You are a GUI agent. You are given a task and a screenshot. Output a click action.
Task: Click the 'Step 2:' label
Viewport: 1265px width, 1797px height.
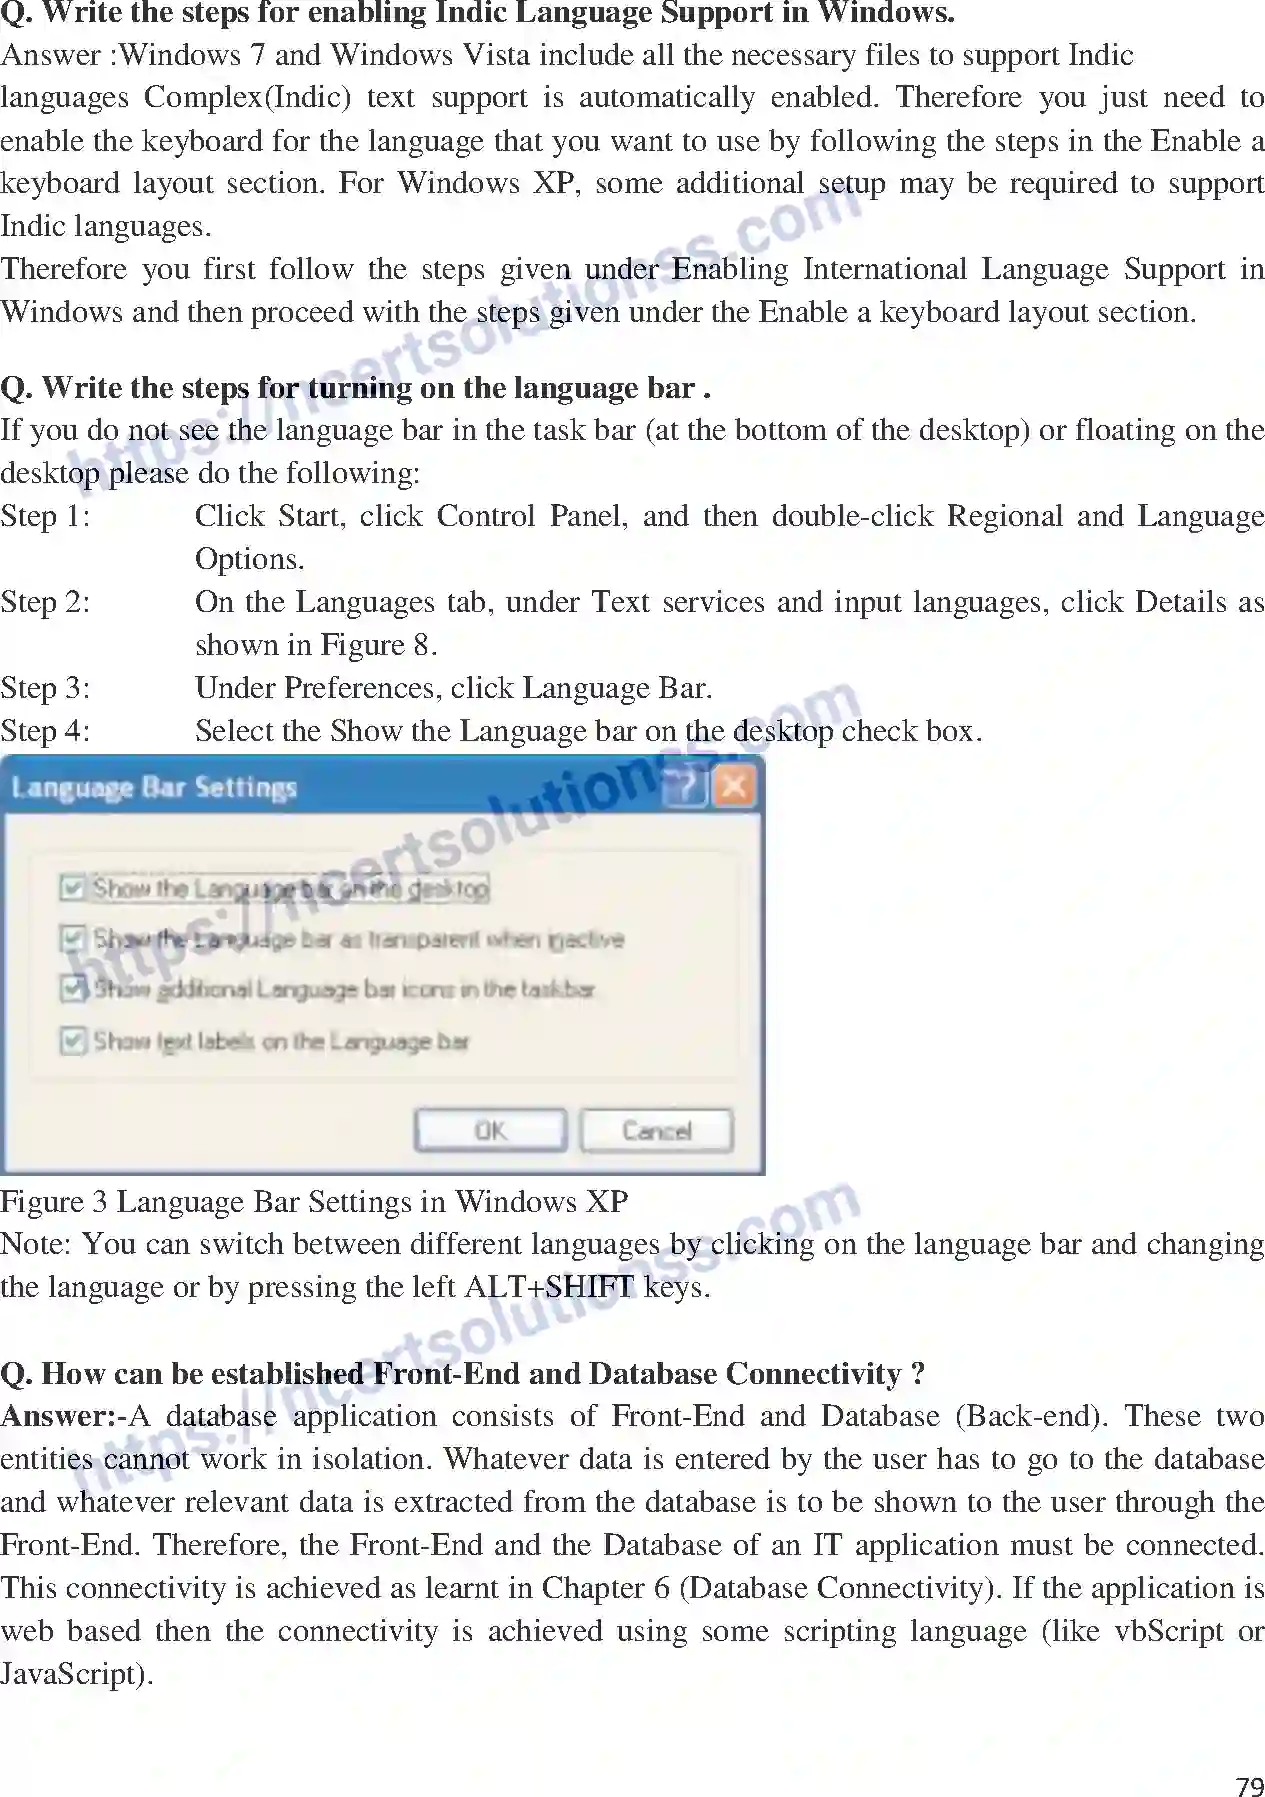[x=45, y=602]
